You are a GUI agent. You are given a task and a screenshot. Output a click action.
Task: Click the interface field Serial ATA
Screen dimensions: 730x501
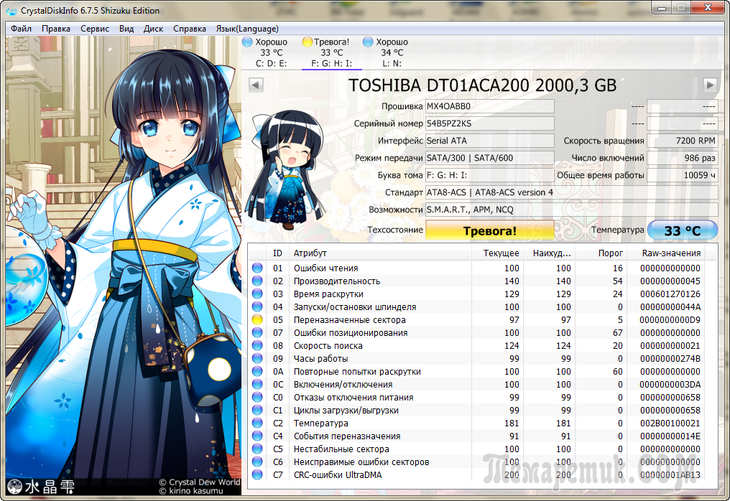(490, 141)
